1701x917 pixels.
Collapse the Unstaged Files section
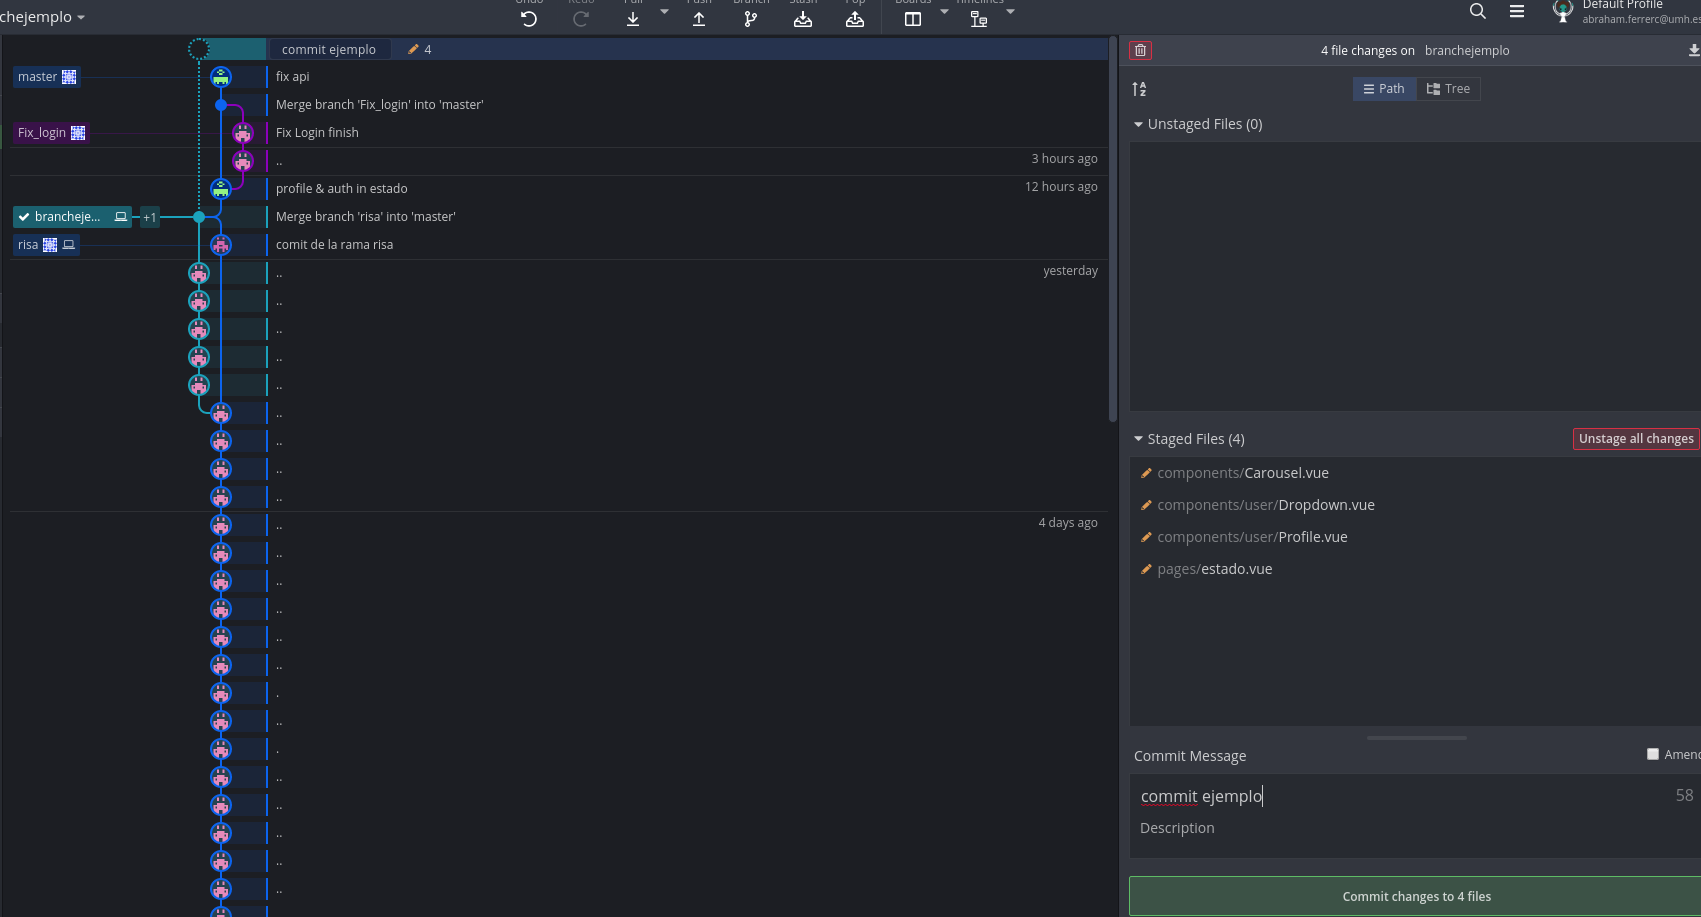[x=1138, y=125]
